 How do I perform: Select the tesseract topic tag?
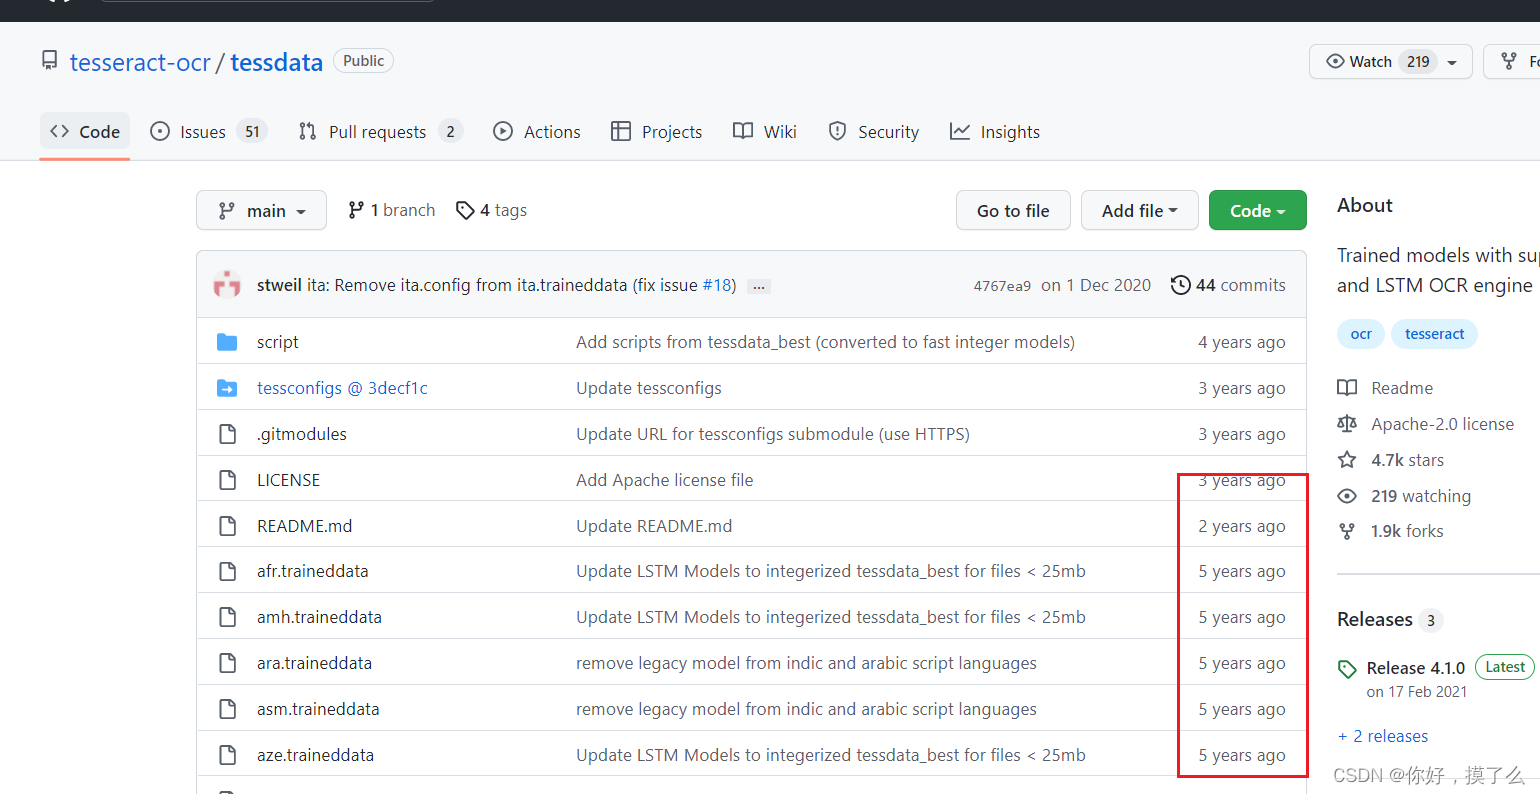point(1434,334)
